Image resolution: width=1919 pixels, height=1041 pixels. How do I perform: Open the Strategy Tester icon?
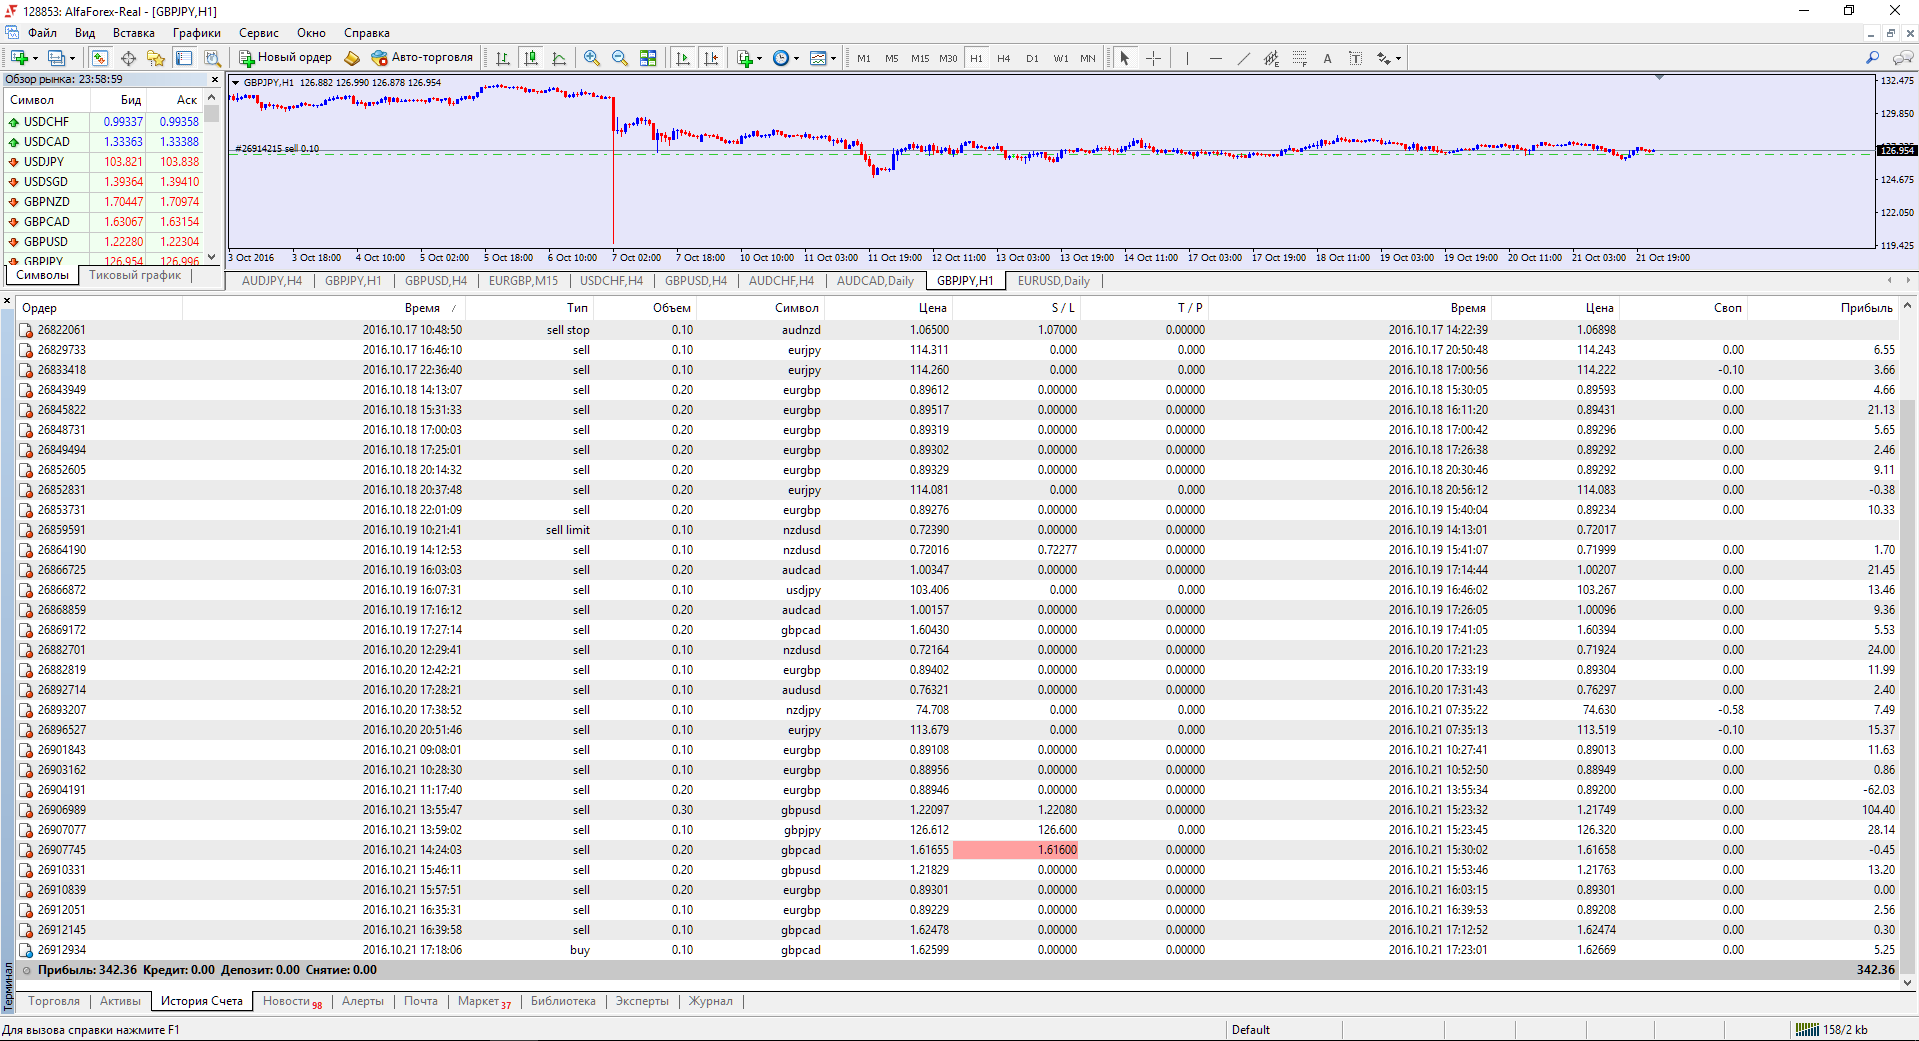(212, 58)
